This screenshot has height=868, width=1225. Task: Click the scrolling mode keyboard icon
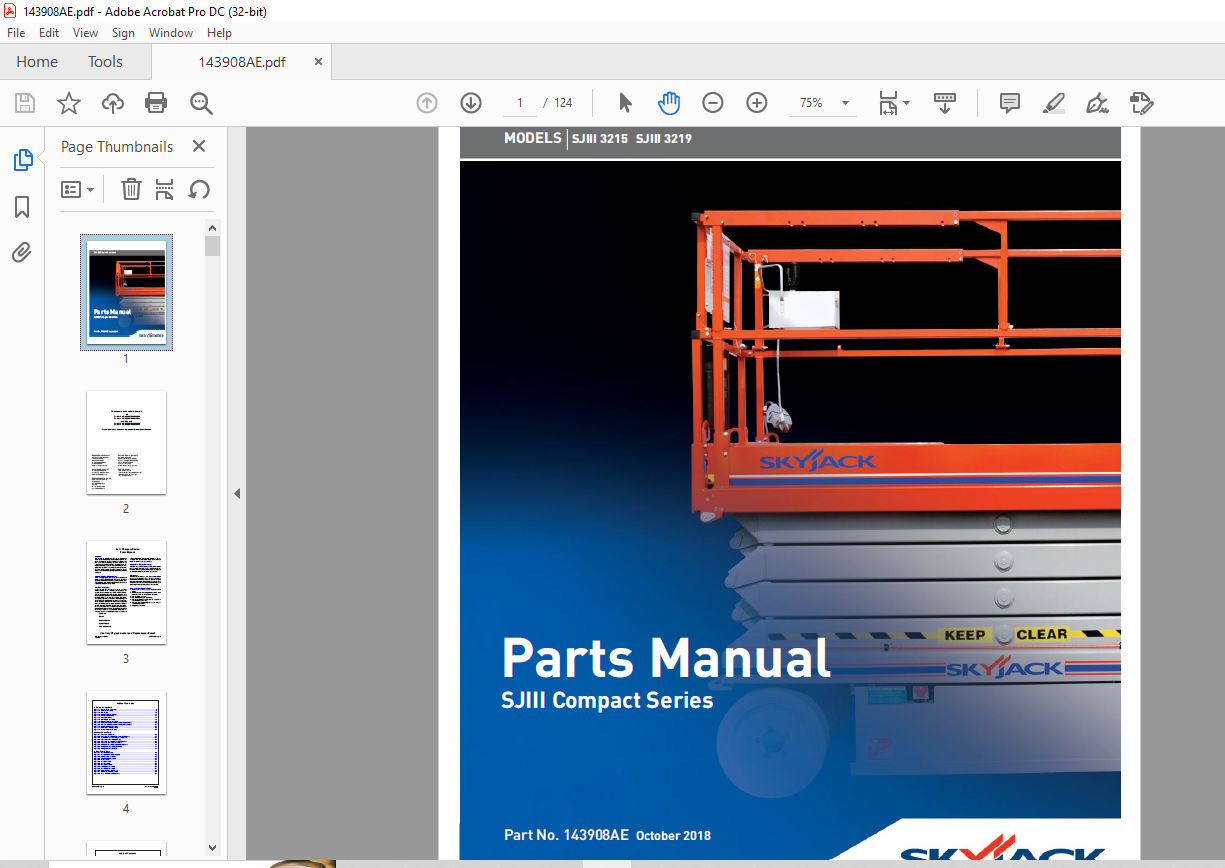945,103
